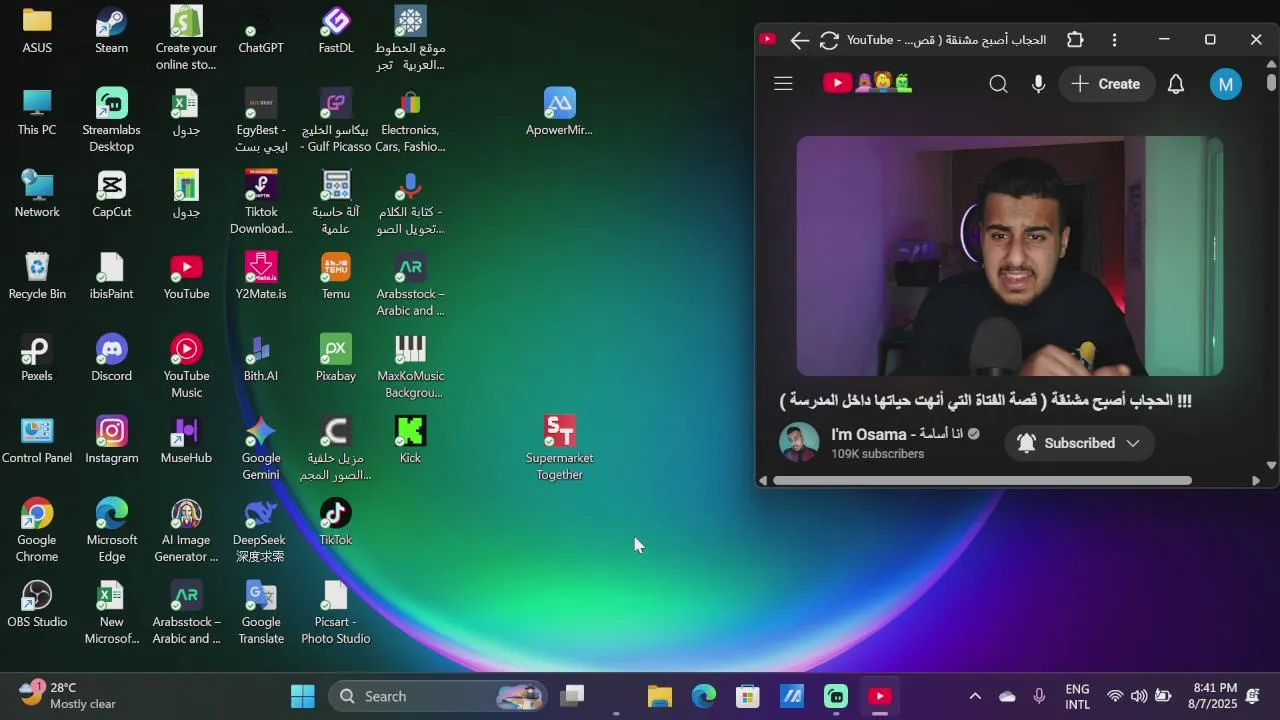Screen dimensions: 1280x720
Task: Open Discord desktop icon
Action: (x=111, y=358)
